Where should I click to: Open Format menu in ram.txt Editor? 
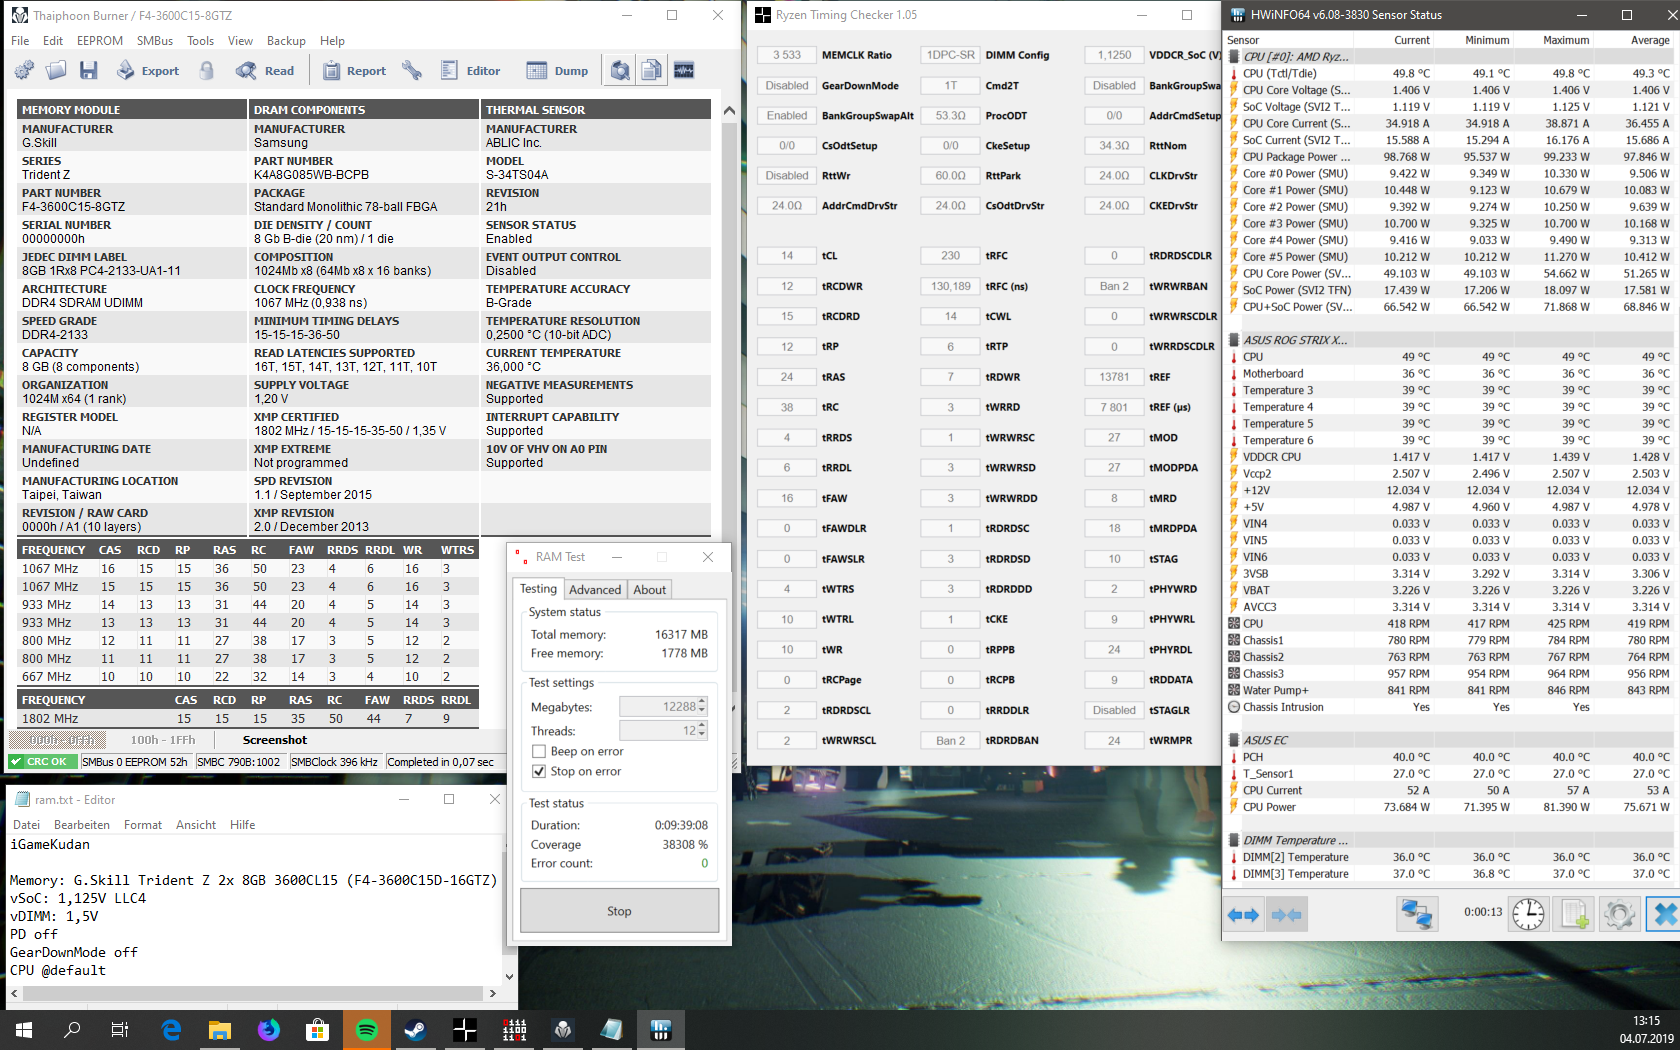pos(143,825)
